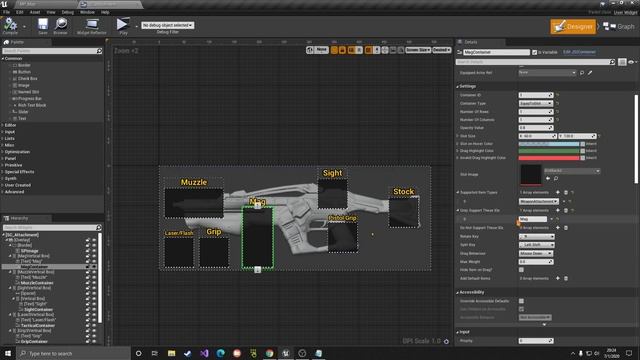Select TacticalContainer in the hierarchy
Screen dimensions: 640x360
(x=37, y=325)
